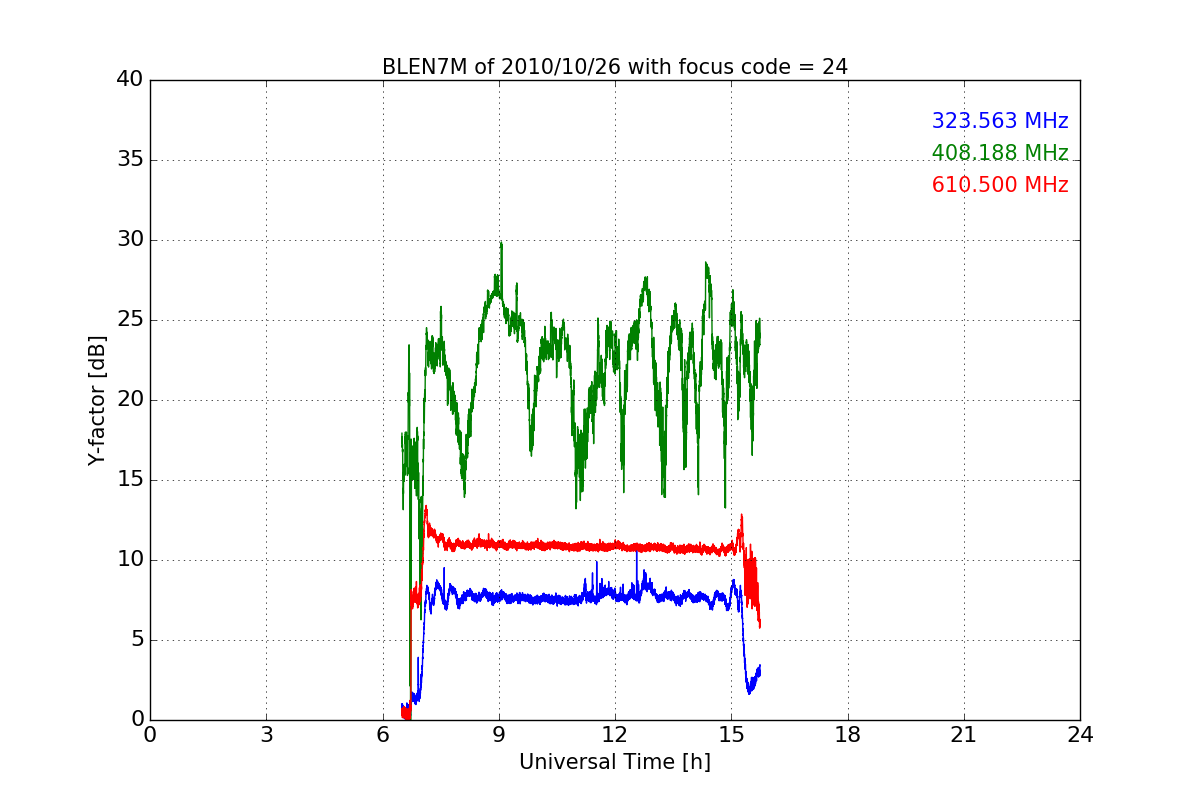Click x-axis tick label '18'
1200x800 pixels.
point(848,735)
